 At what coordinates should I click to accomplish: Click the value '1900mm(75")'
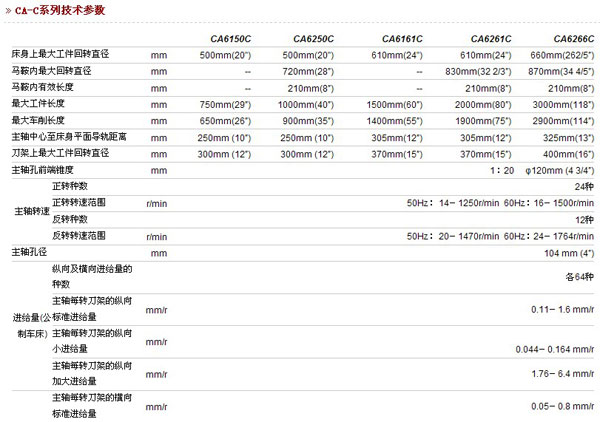pos(483,121)
